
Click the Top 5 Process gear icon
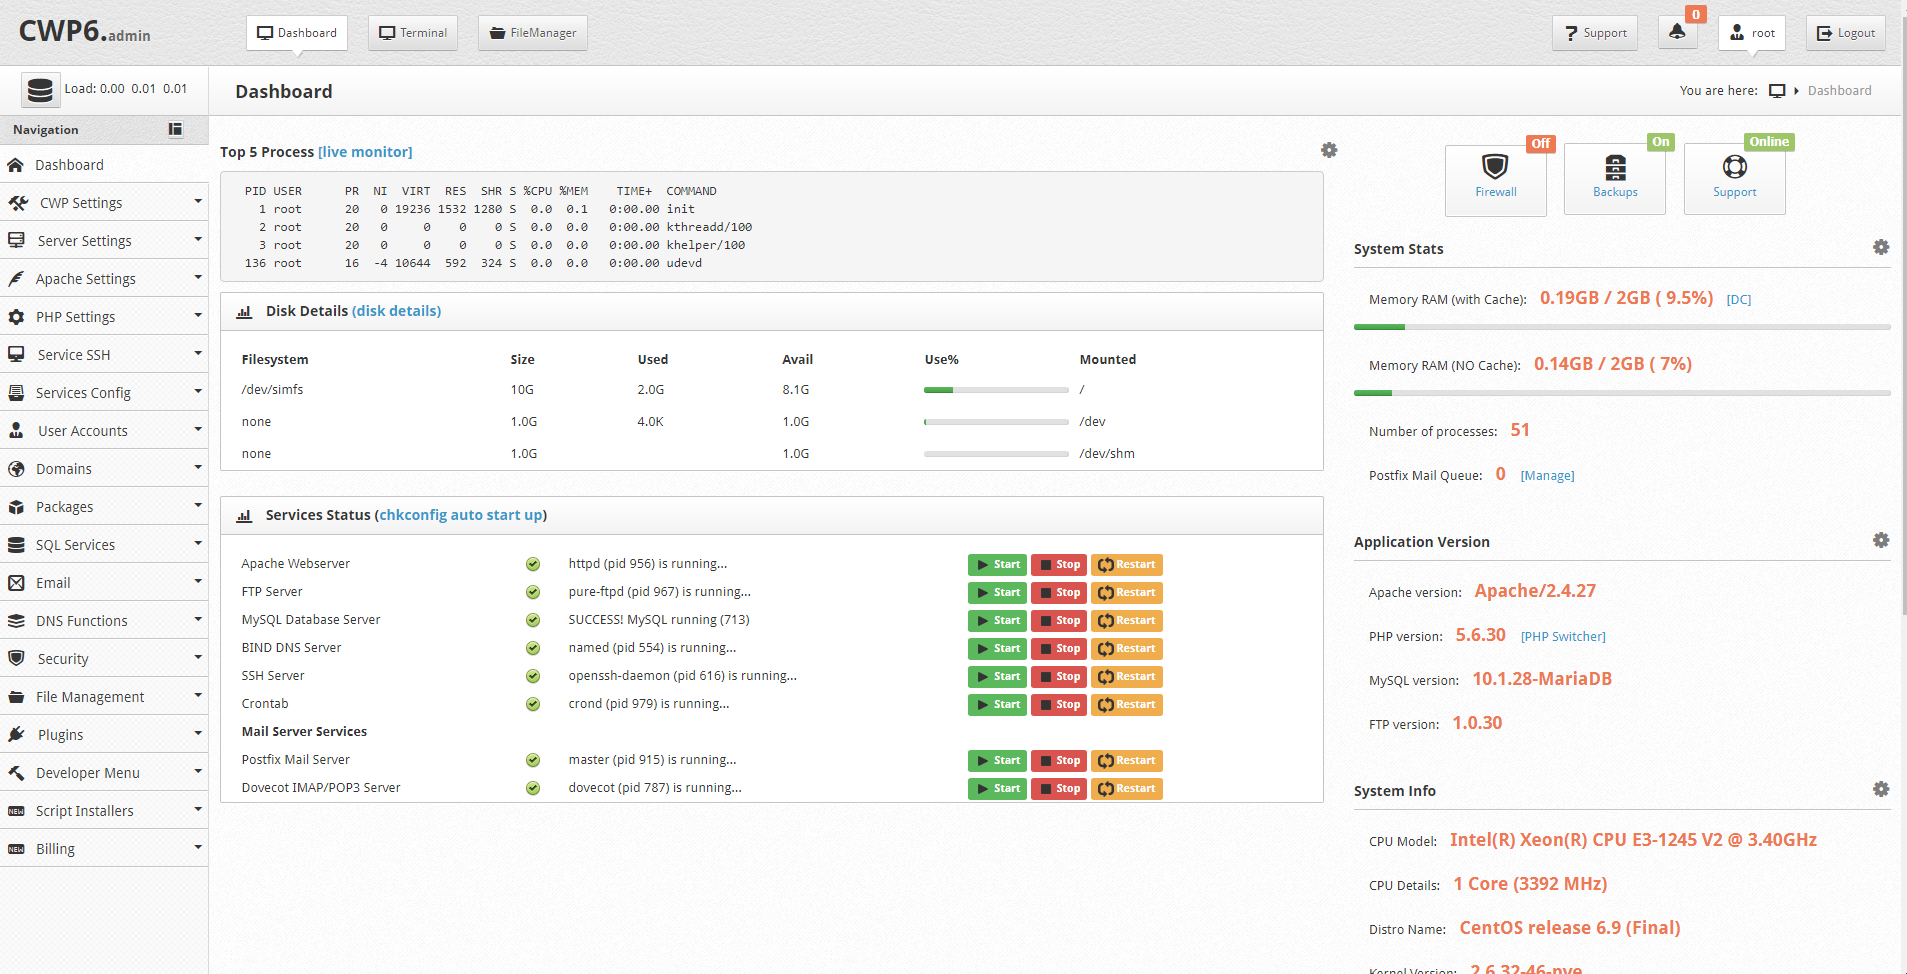pos(1328,150)
